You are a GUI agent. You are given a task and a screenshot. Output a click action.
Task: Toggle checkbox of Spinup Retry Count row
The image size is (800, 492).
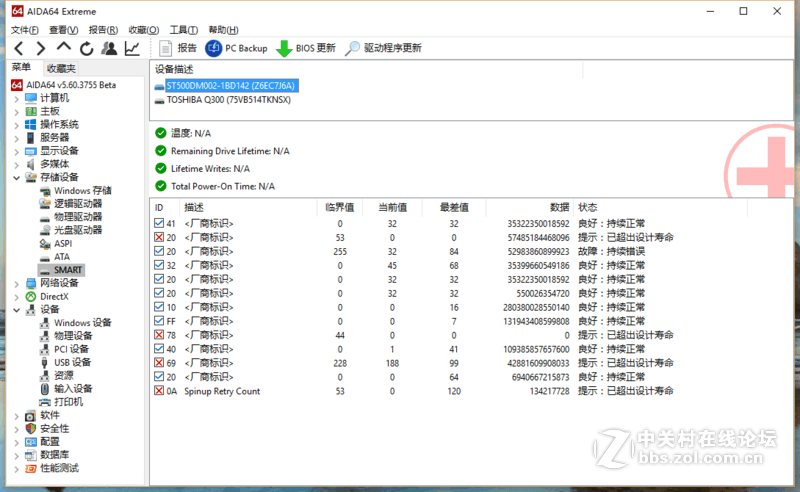click(x=159, y=390)
